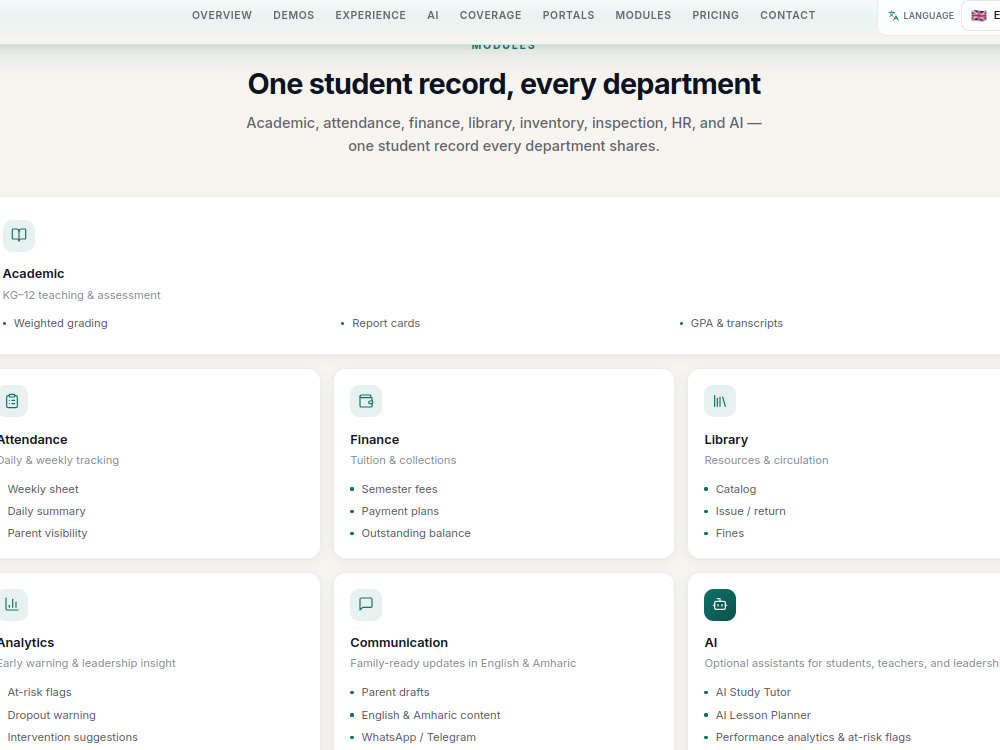Click the Library card heading
Viewport: 1000px width, 750px height.
tap(726, 439)
